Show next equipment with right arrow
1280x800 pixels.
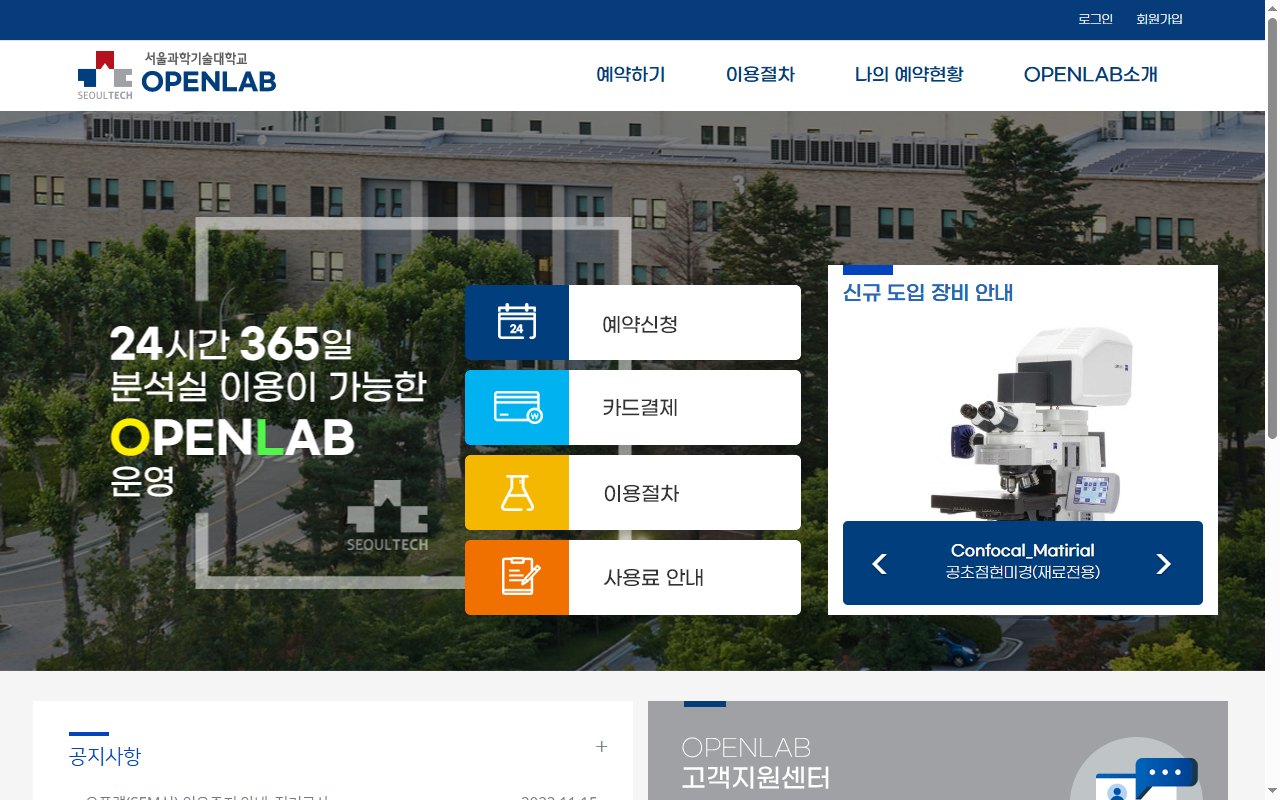coord(1163,564)
